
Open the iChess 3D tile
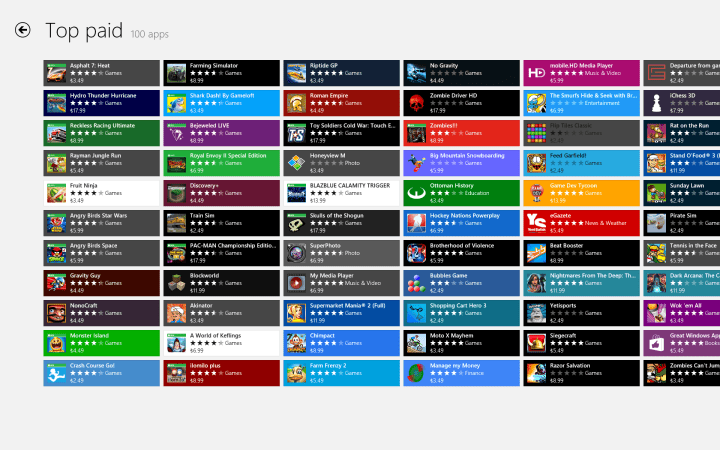point(682,103)
